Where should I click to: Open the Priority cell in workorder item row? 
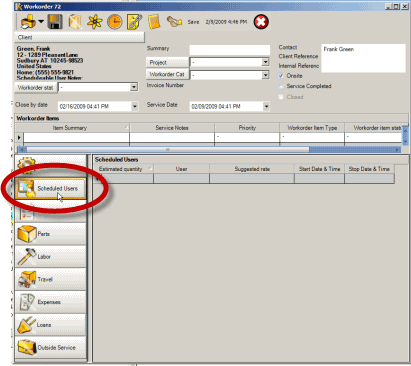(247, 138)
